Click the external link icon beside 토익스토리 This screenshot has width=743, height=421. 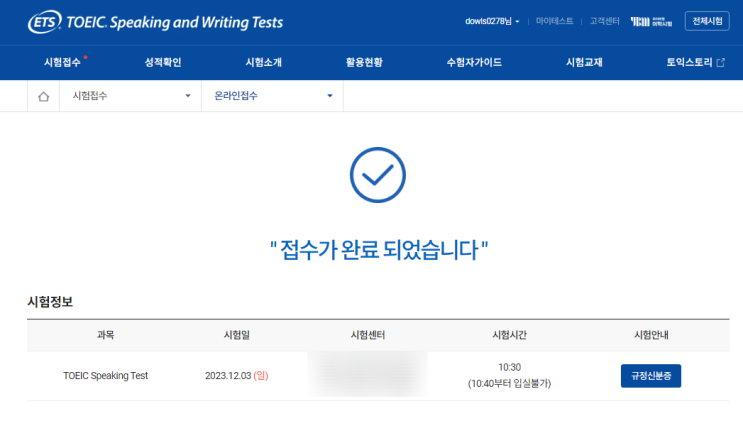coord(721,63)
